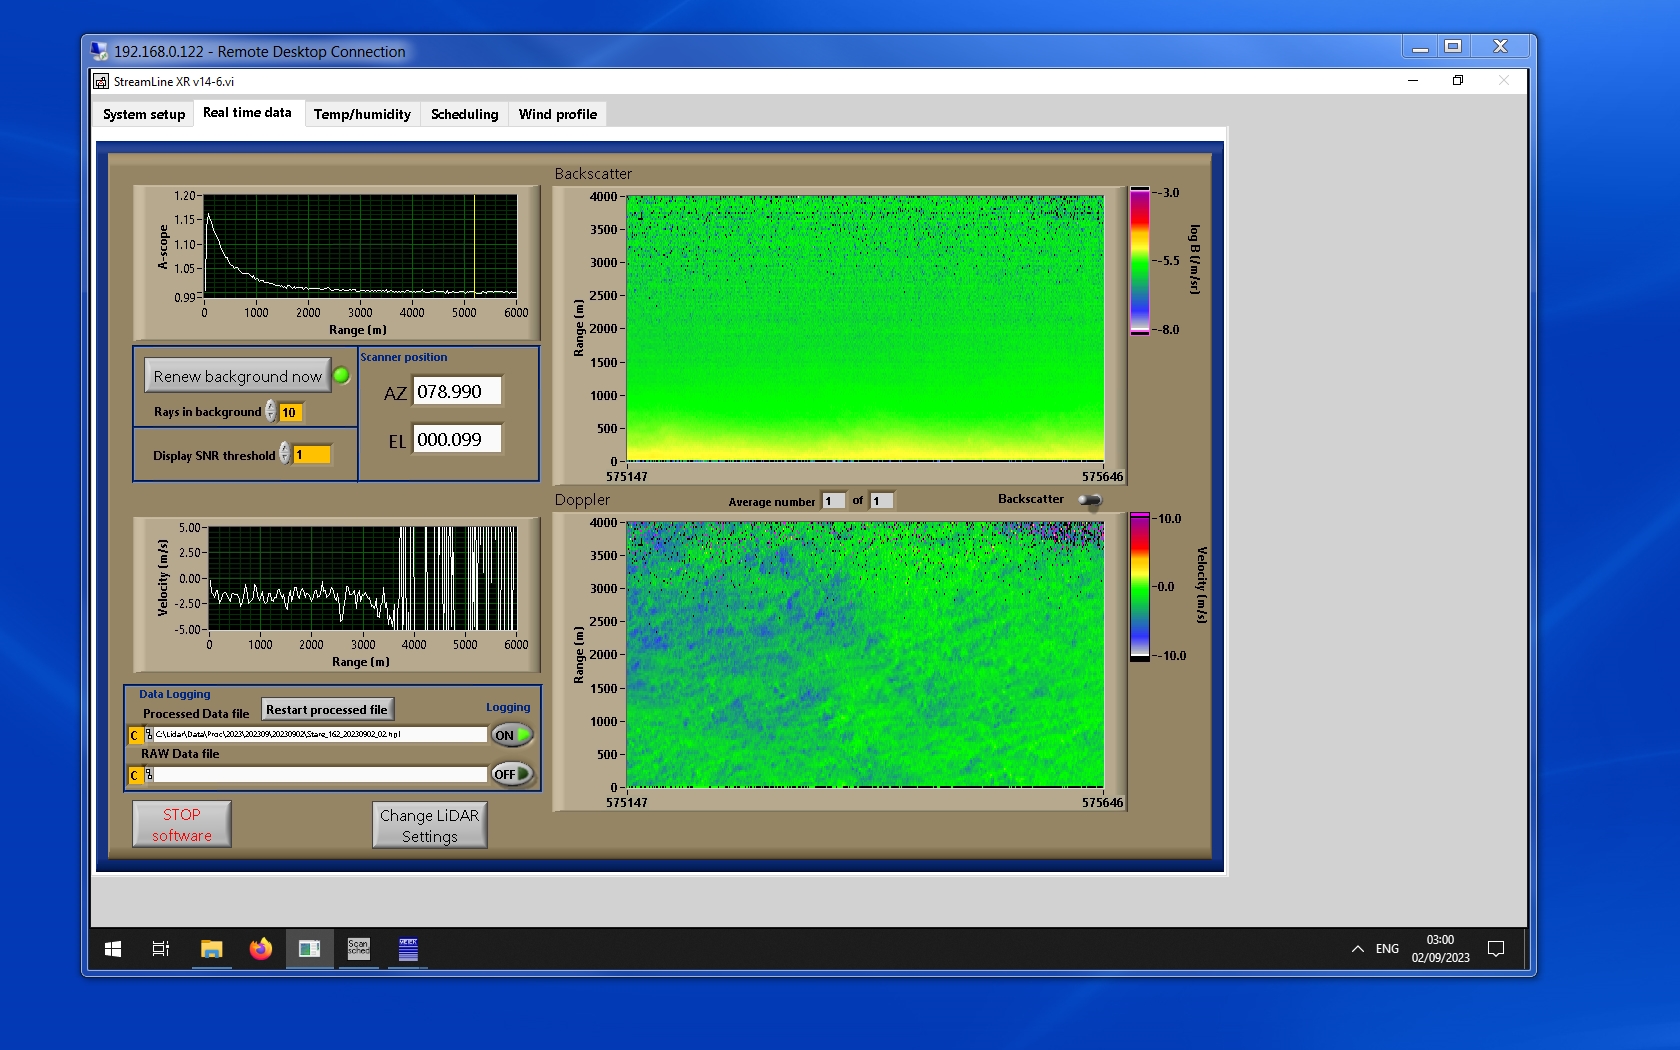Open File Explorer in the taskbar

[211, 949]
